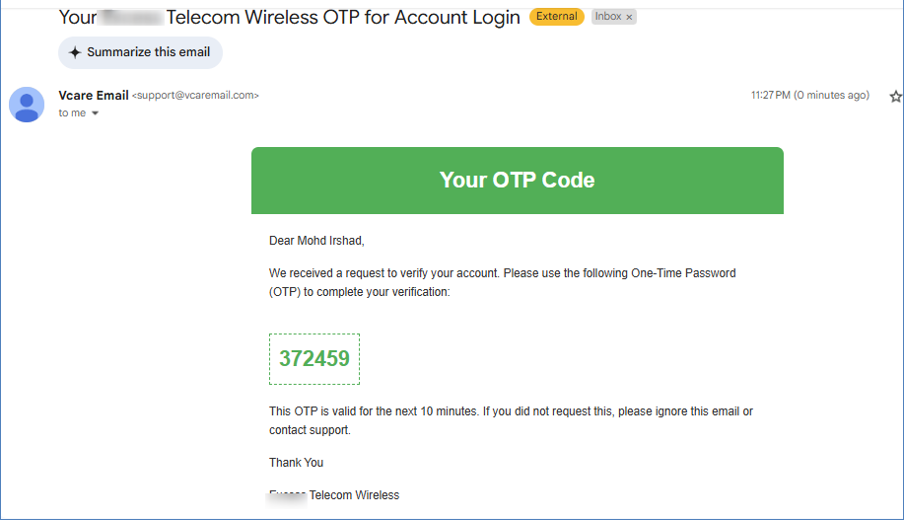Click the green Your OTP Code banner

tap(517, 181)
